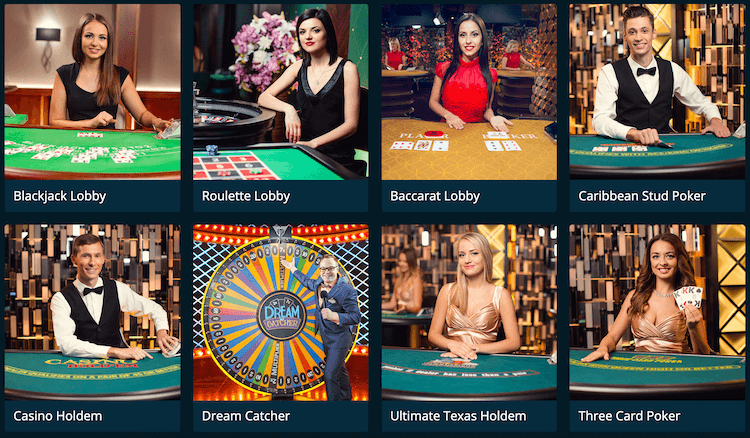Launch the Casino Holdem game image
Screen dimensions: 750x438
point(92,312)
